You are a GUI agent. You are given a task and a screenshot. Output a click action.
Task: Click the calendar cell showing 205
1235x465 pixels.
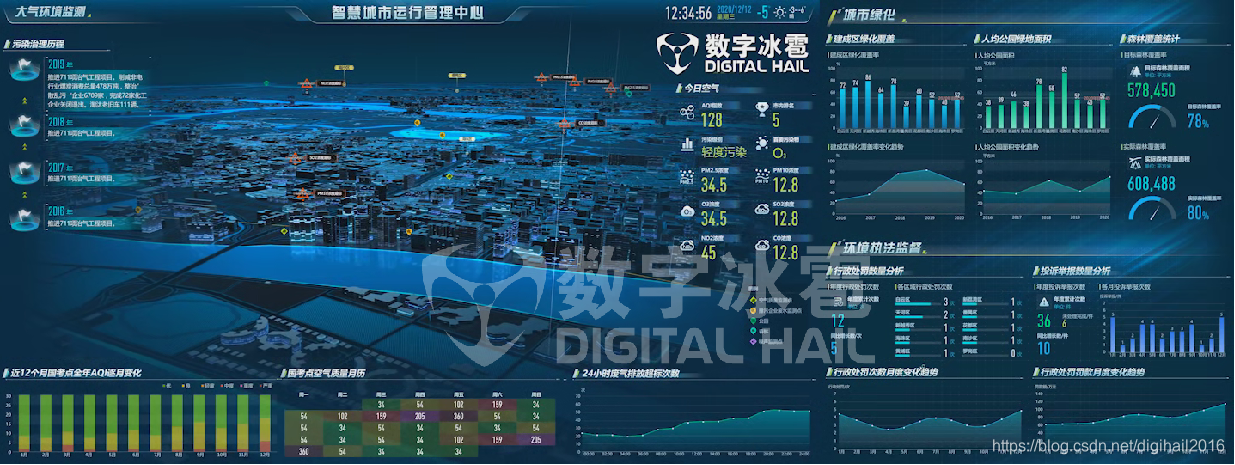[420, 415]
